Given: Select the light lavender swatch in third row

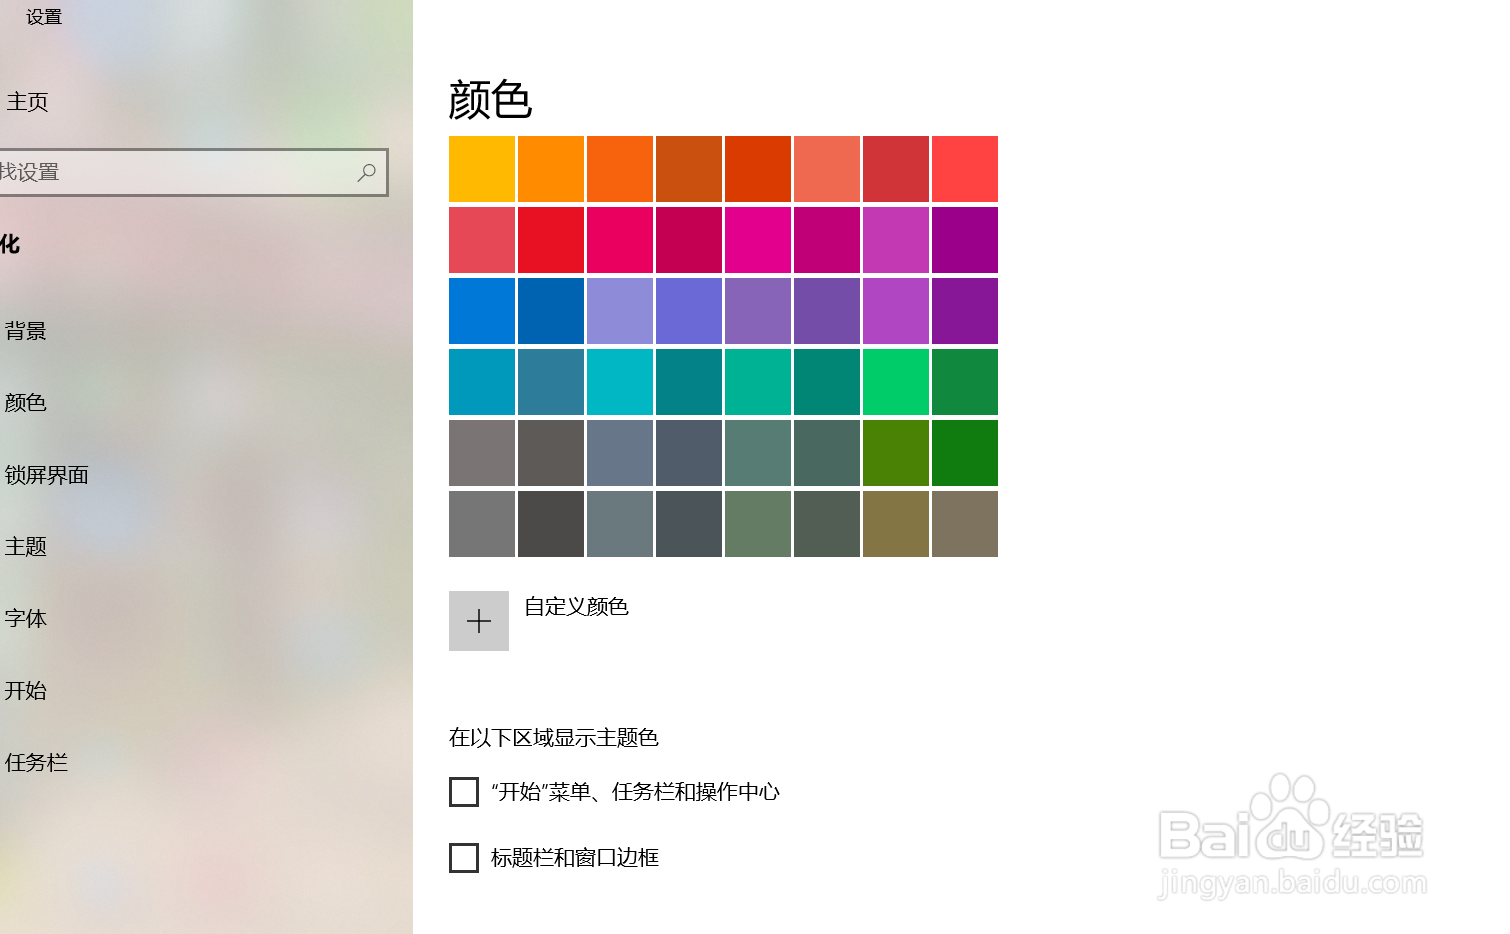Looking at the screenshot, I should coord(620,311).
